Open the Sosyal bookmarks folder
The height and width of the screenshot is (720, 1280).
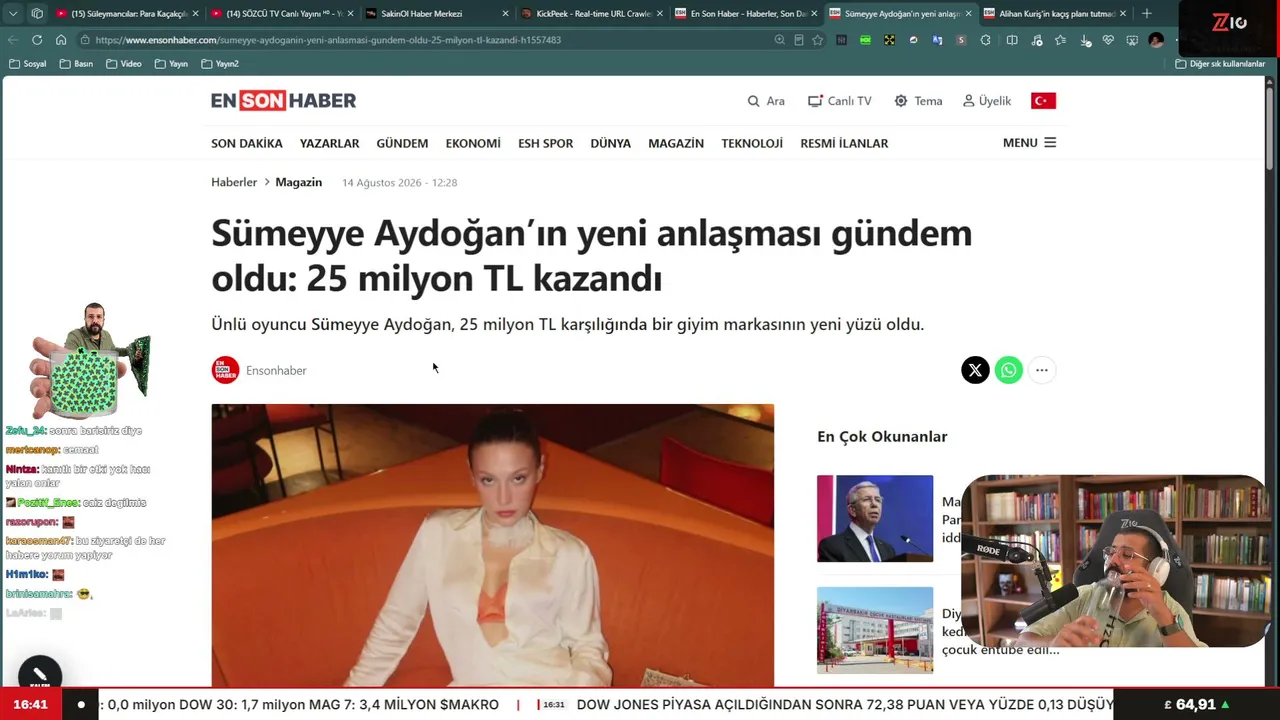28,64
